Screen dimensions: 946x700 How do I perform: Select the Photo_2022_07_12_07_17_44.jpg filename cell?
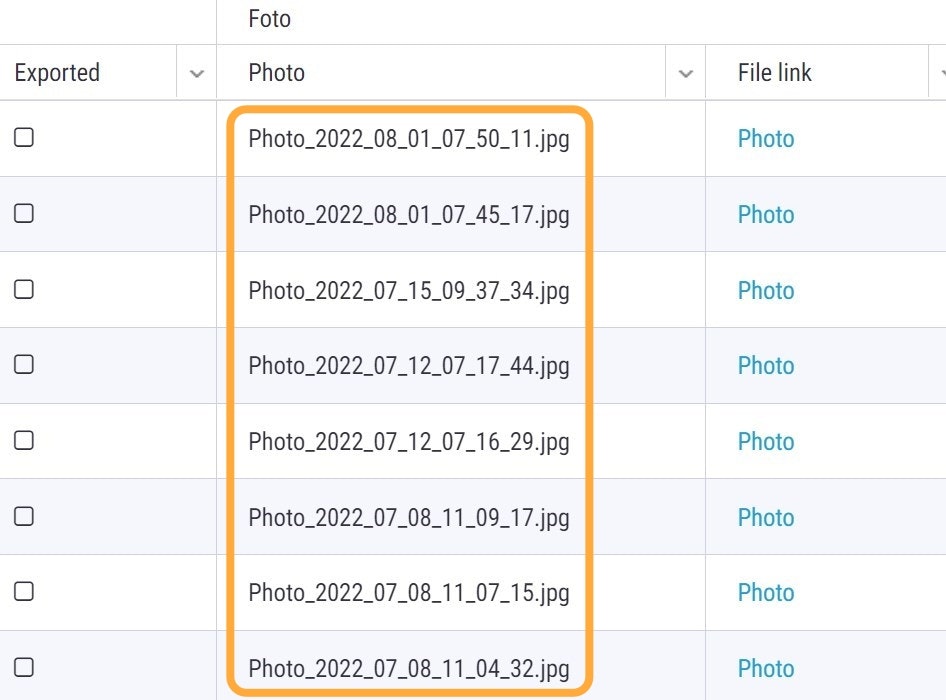click(409, 366)
